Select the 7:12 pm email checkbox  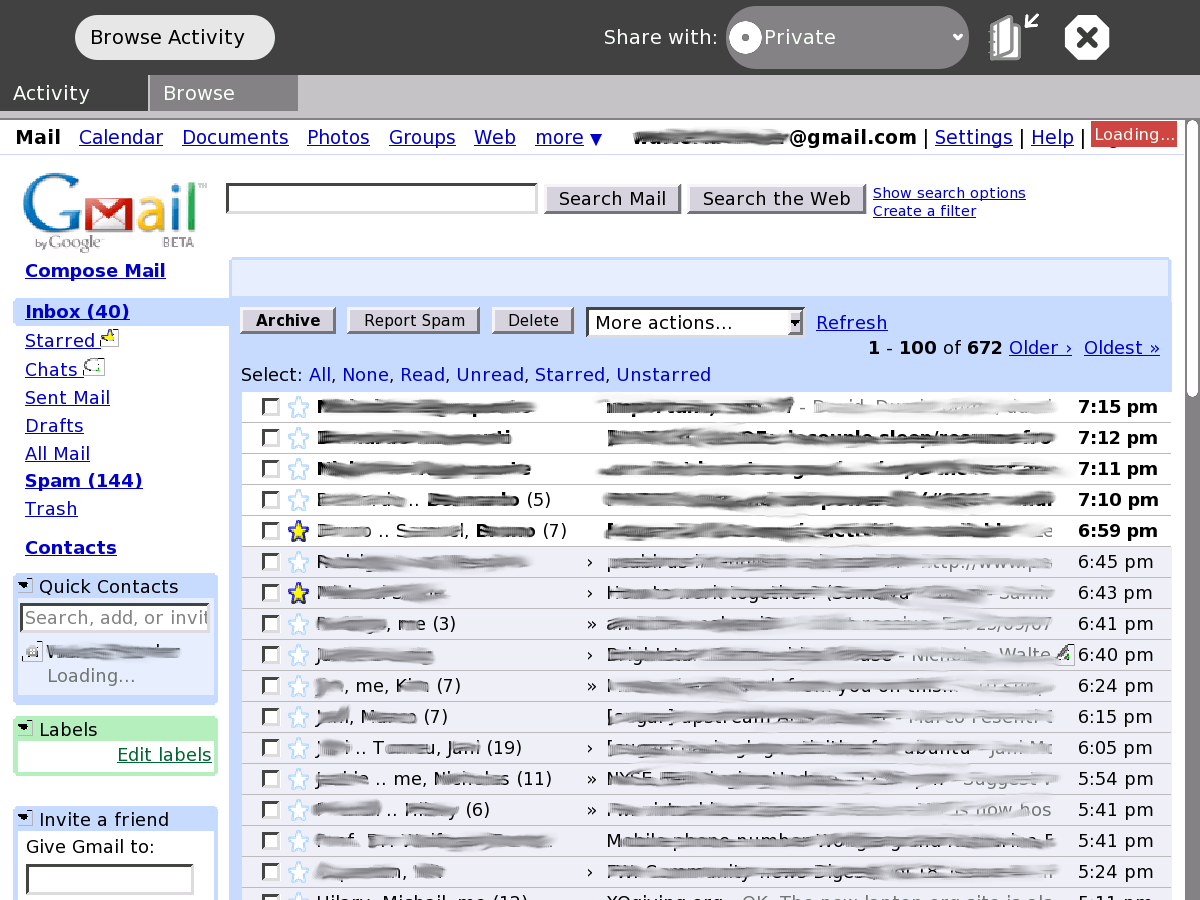271,438
